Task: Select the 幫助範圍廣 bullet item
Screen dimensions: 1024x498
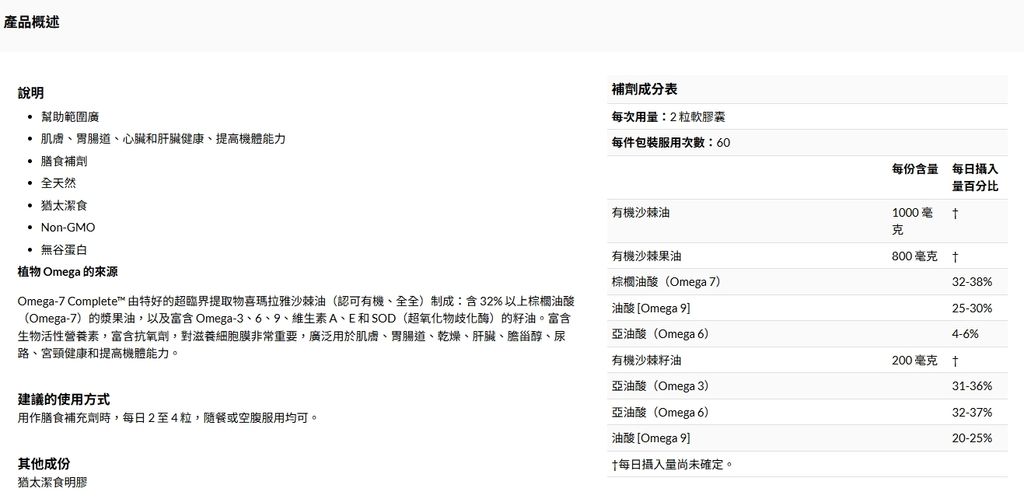Action: pos(69,117)
